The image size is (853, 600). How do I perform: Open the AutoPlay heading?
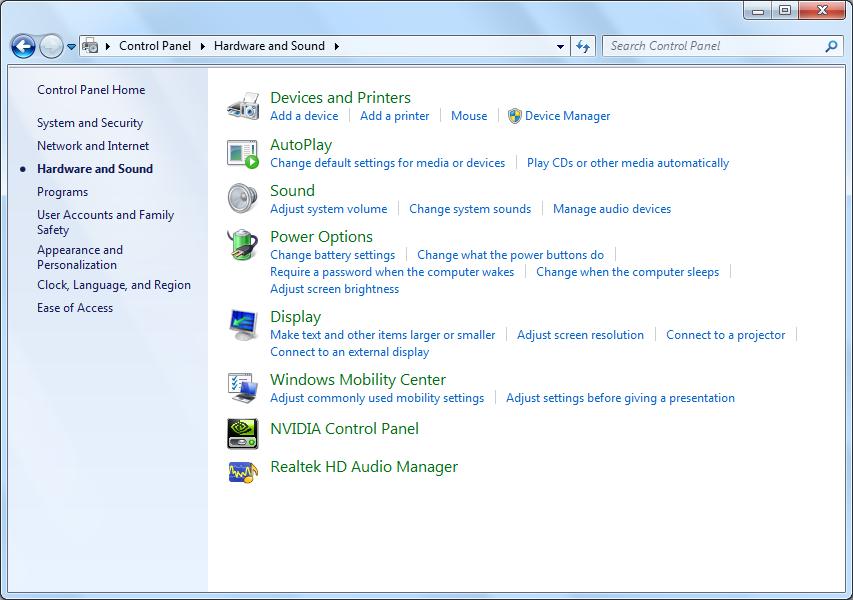pyautogui.click(x=301, y=145)
